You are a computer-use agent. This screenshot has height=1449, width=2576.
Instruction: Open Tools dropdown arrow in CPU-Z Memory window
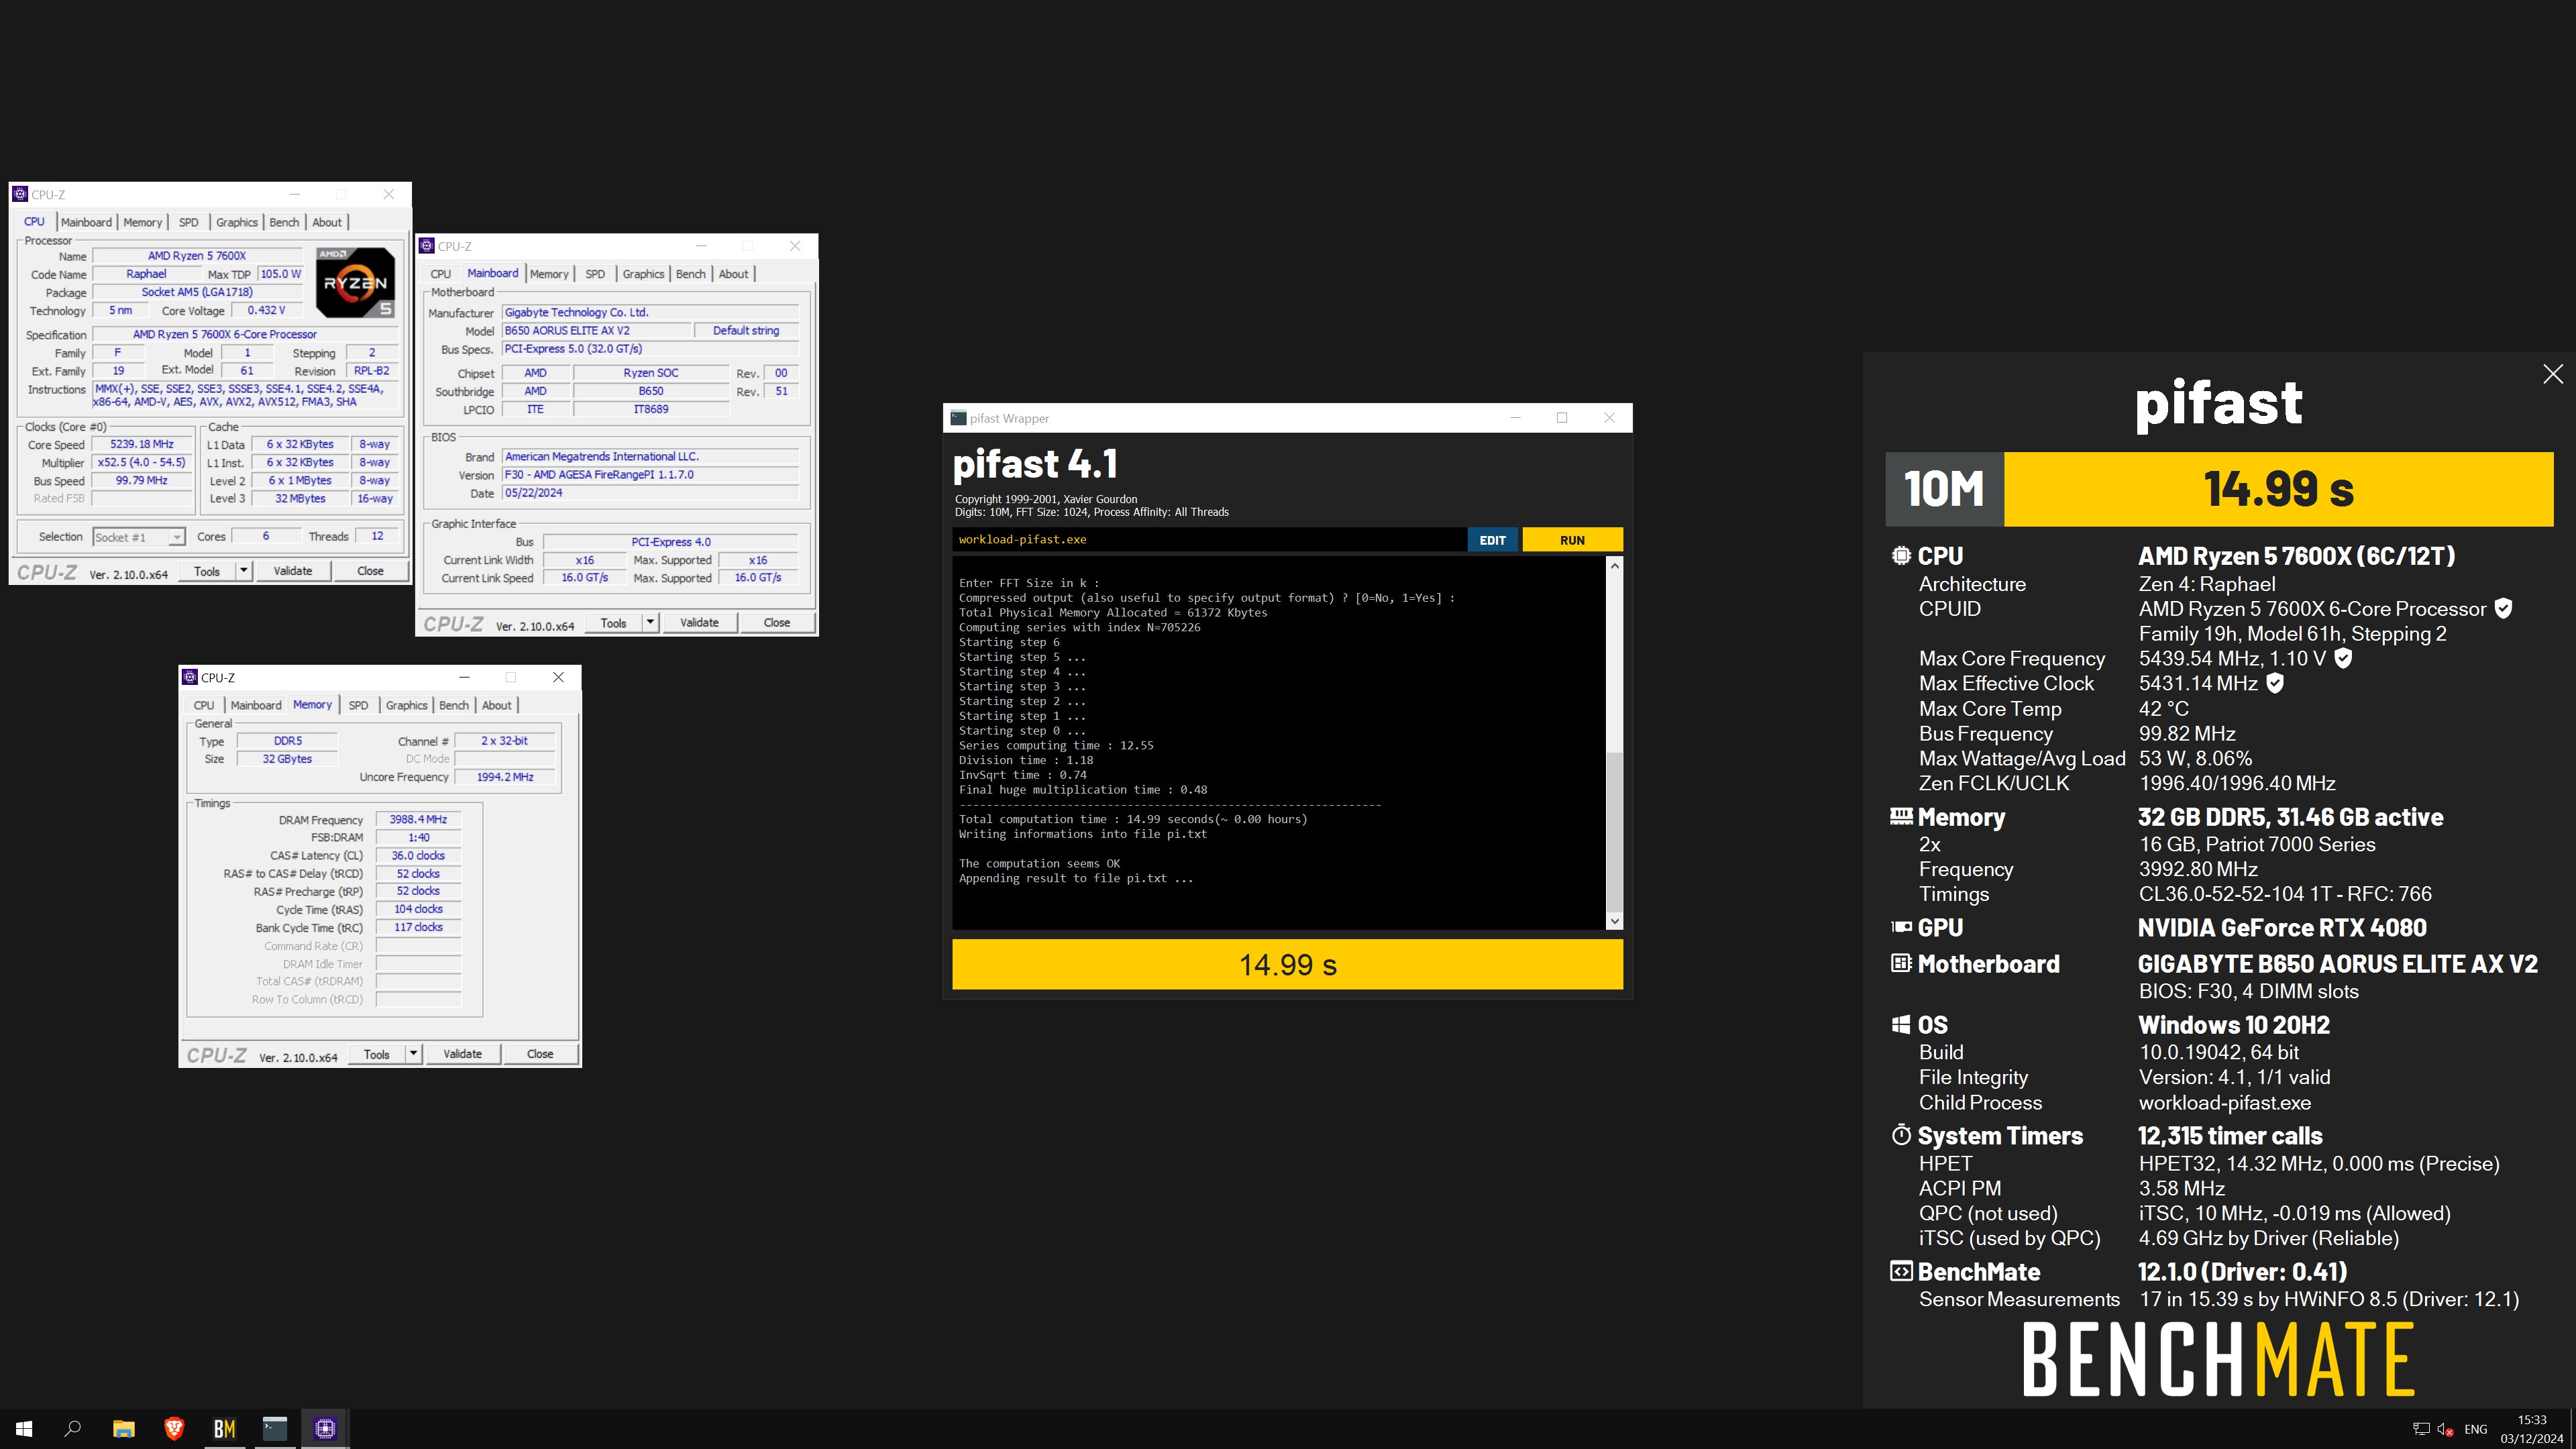coord(413,1054)
